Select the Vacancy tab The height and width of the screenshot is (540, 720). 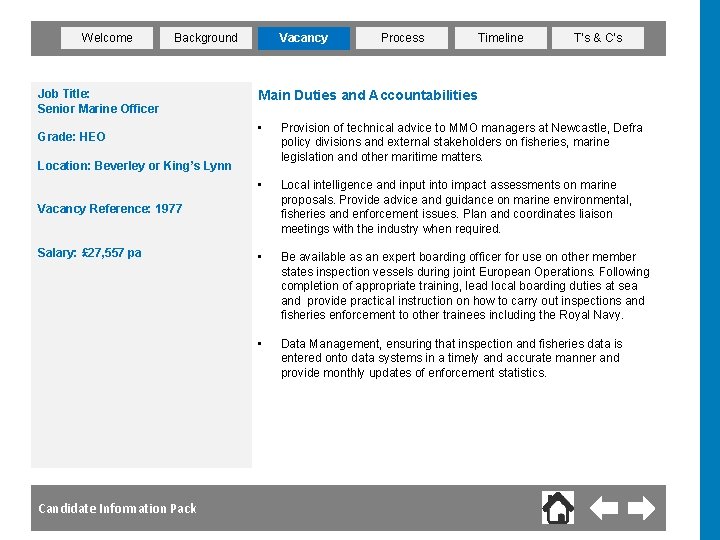click(x=304, y=38)
